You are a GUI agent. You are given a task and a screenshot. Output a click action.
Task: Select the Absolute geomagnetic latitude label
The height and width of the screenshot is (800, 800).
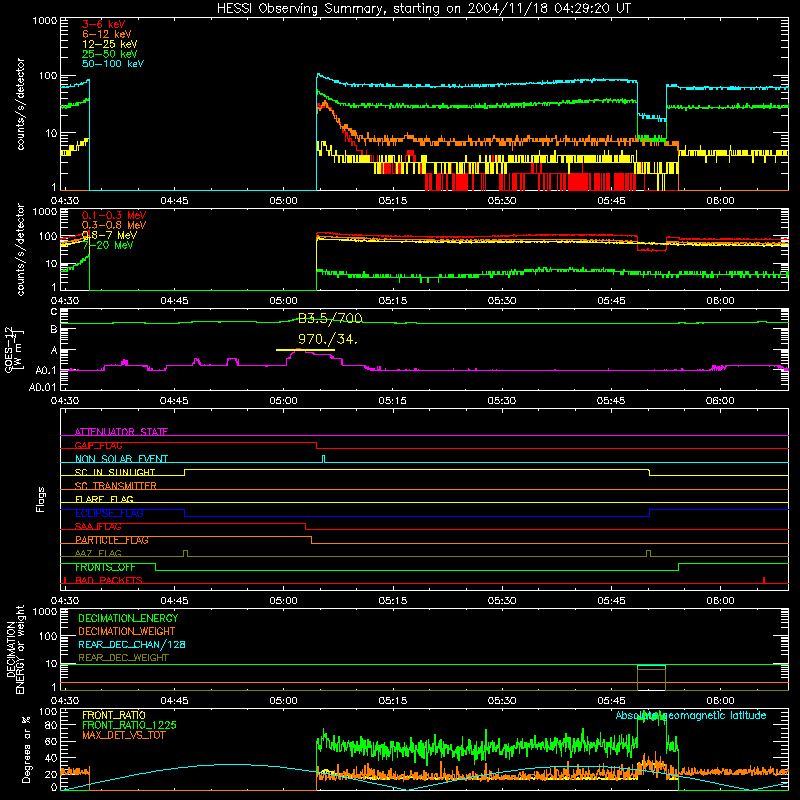691,715
